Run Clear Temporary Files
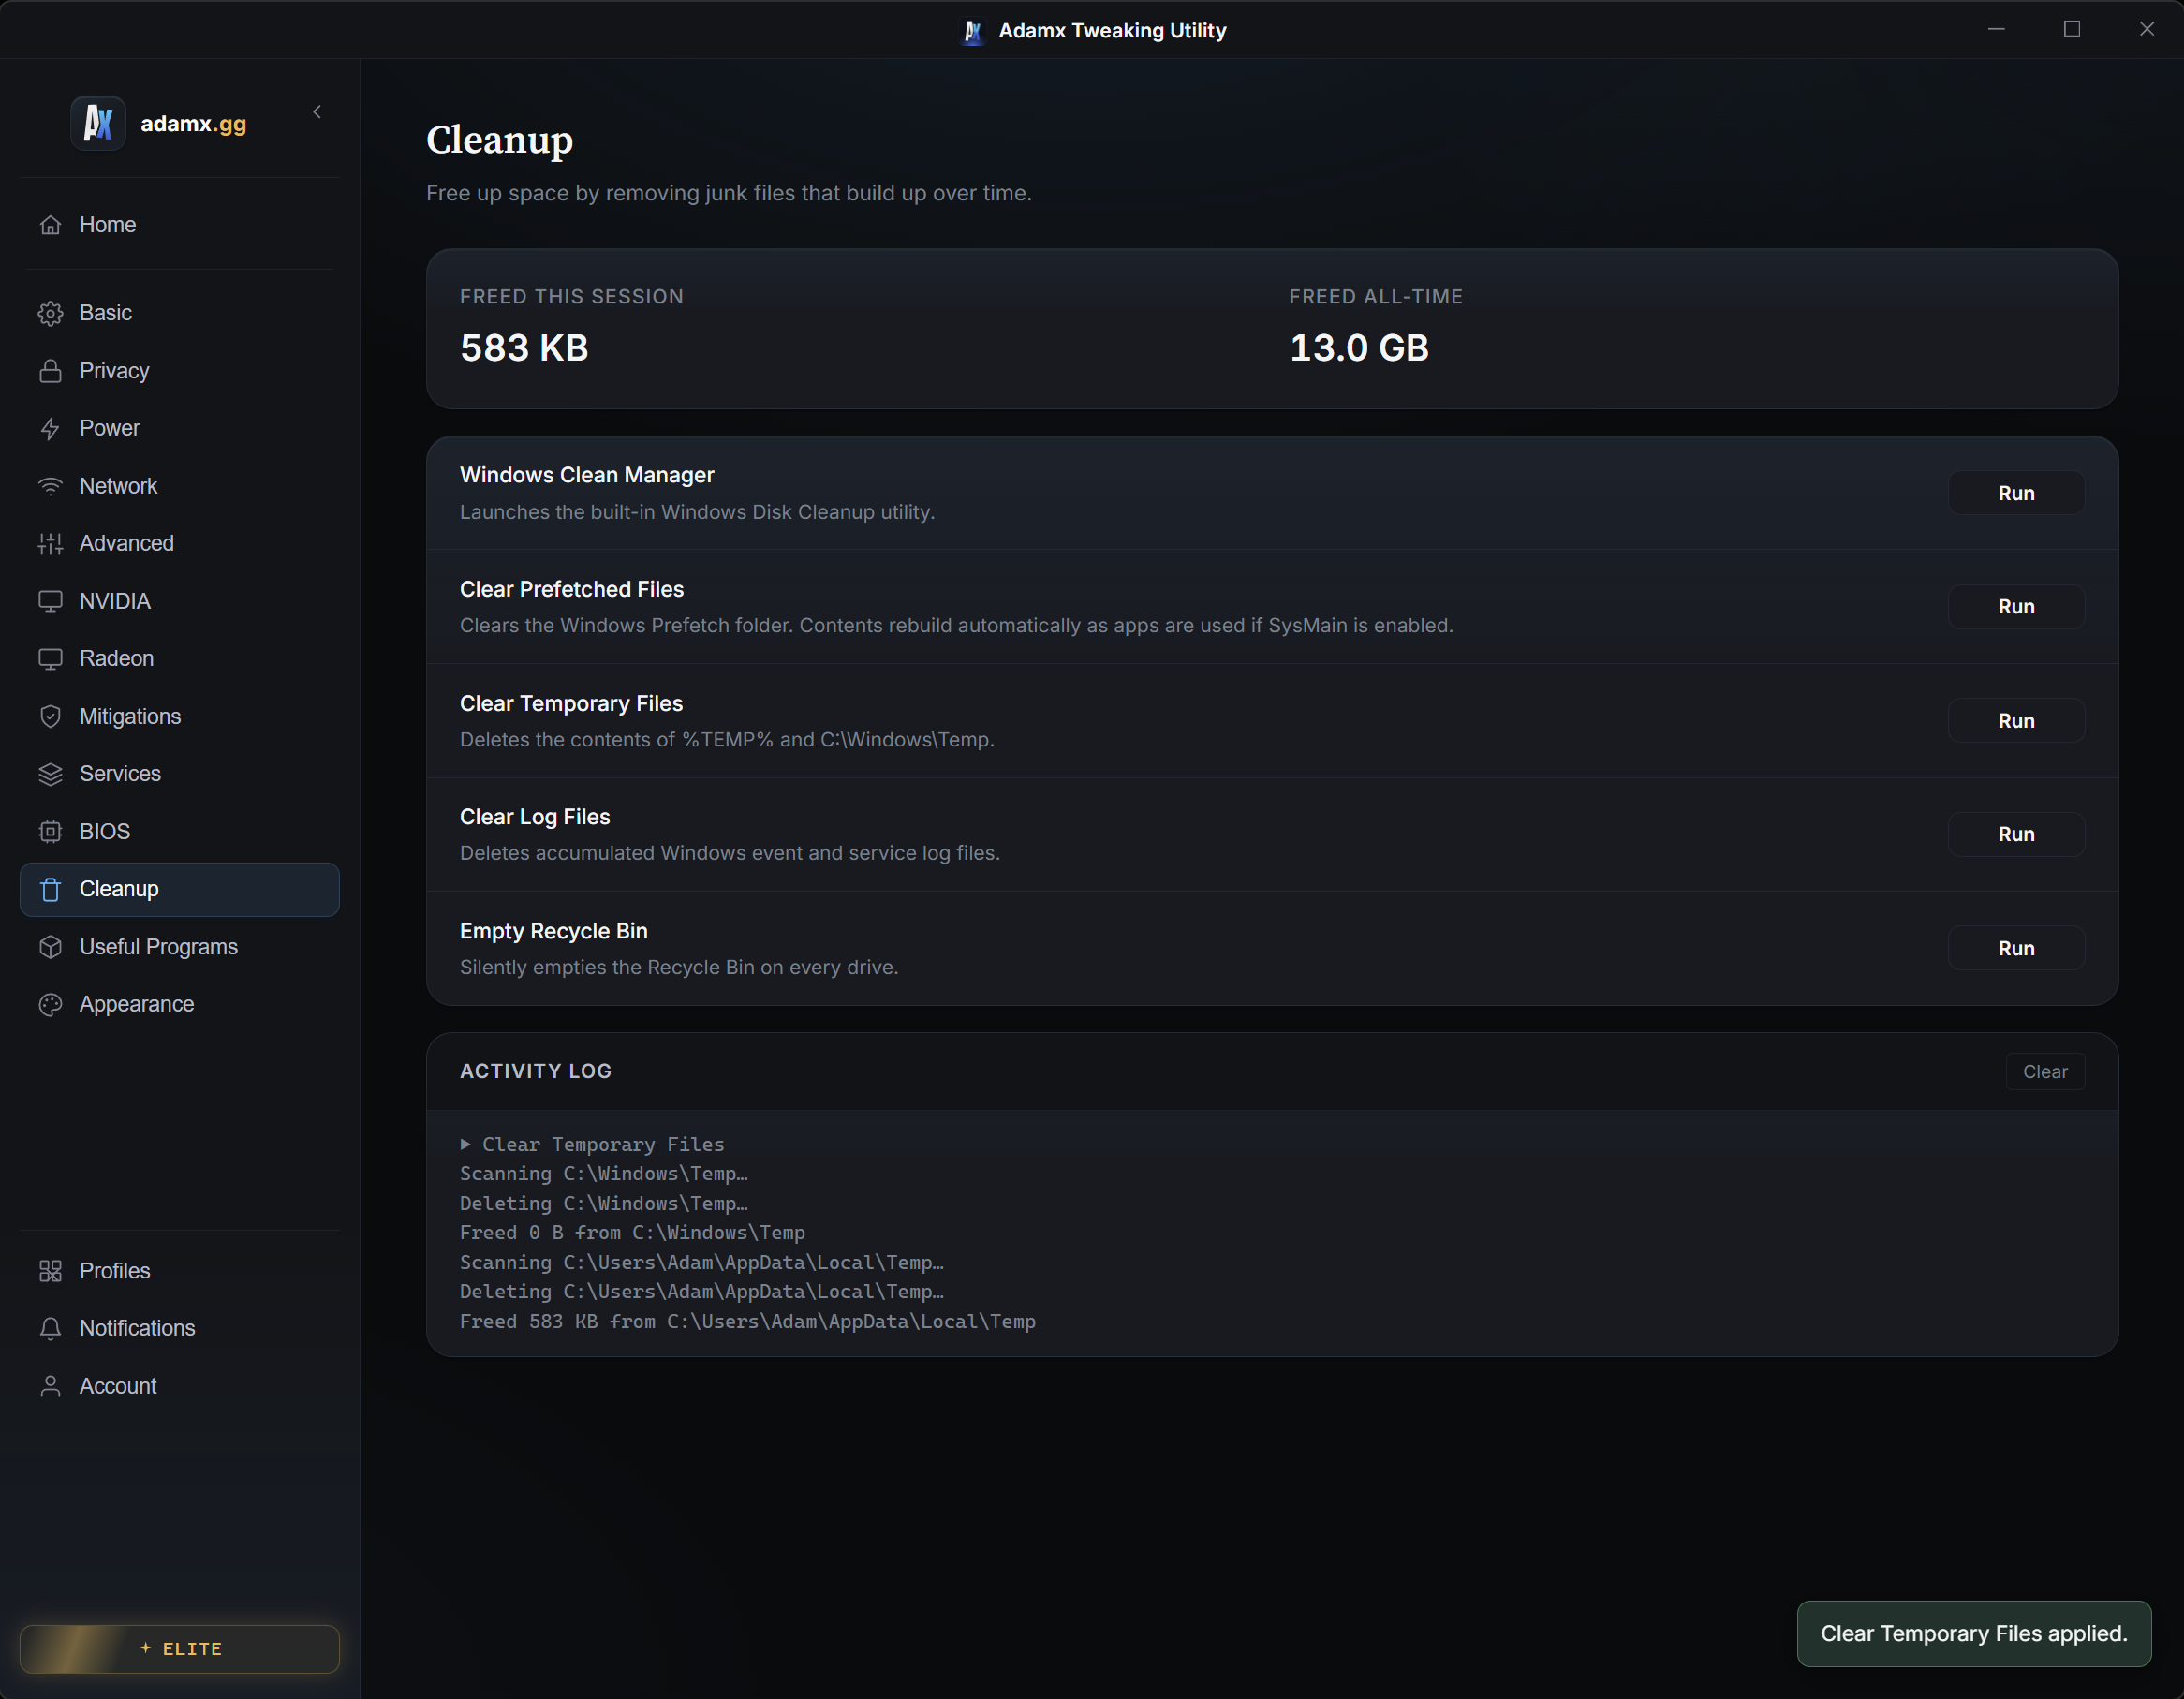Viewport: 2184px width, 1699px height. (x=2015, y=721)
